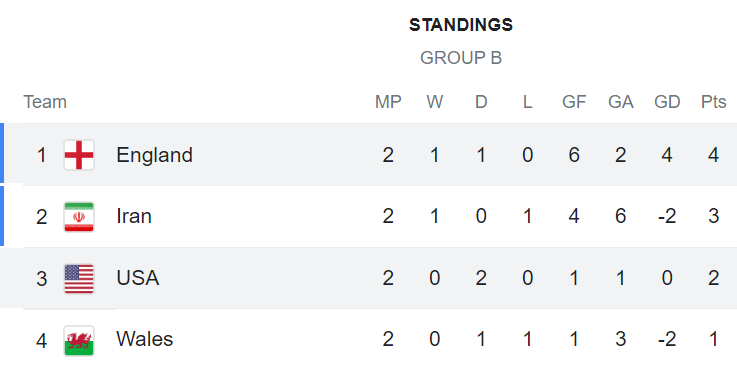Click the Iran flag icon
The width and height of the screenshot is (737, 374).
(79, 217)
